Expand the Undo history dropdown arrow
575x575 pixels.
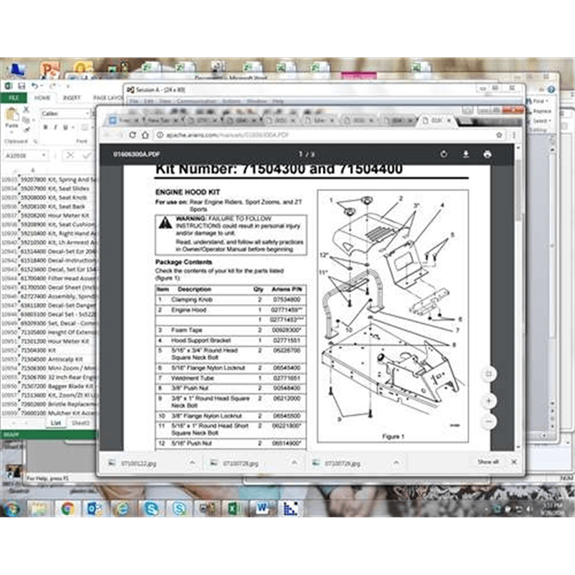point(41,86)
